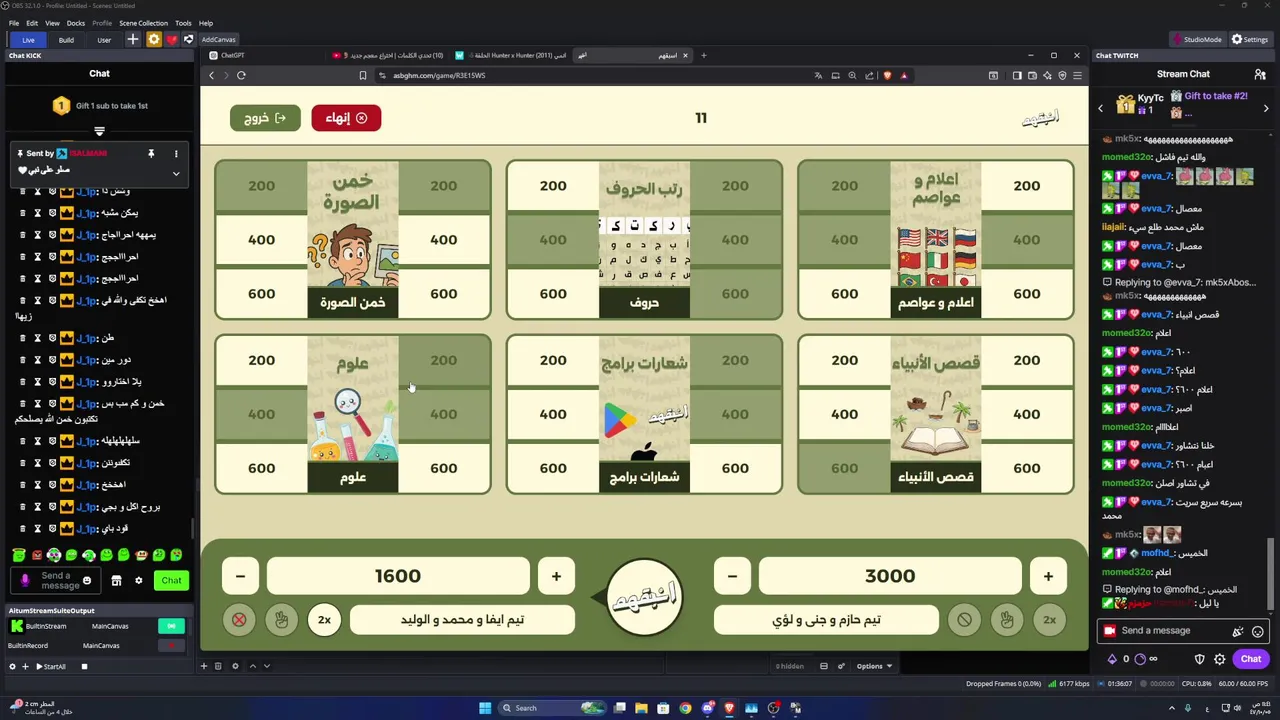1280x720 pixels.
Task: Open the emoji picker in Kick chat
Action: [x=87, y=581]
